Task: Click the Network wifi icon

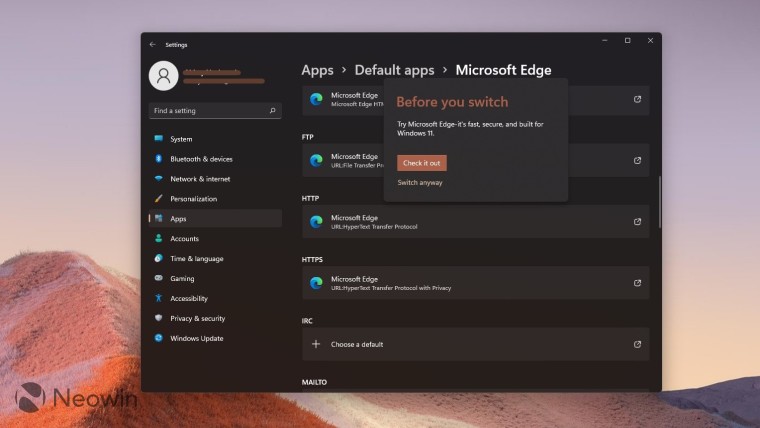Action: (158, 178)
